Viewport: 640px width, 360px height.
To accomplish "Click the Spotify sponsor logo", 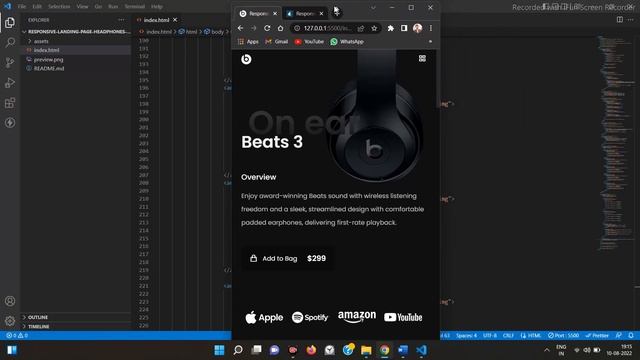I will click(310, 317).
